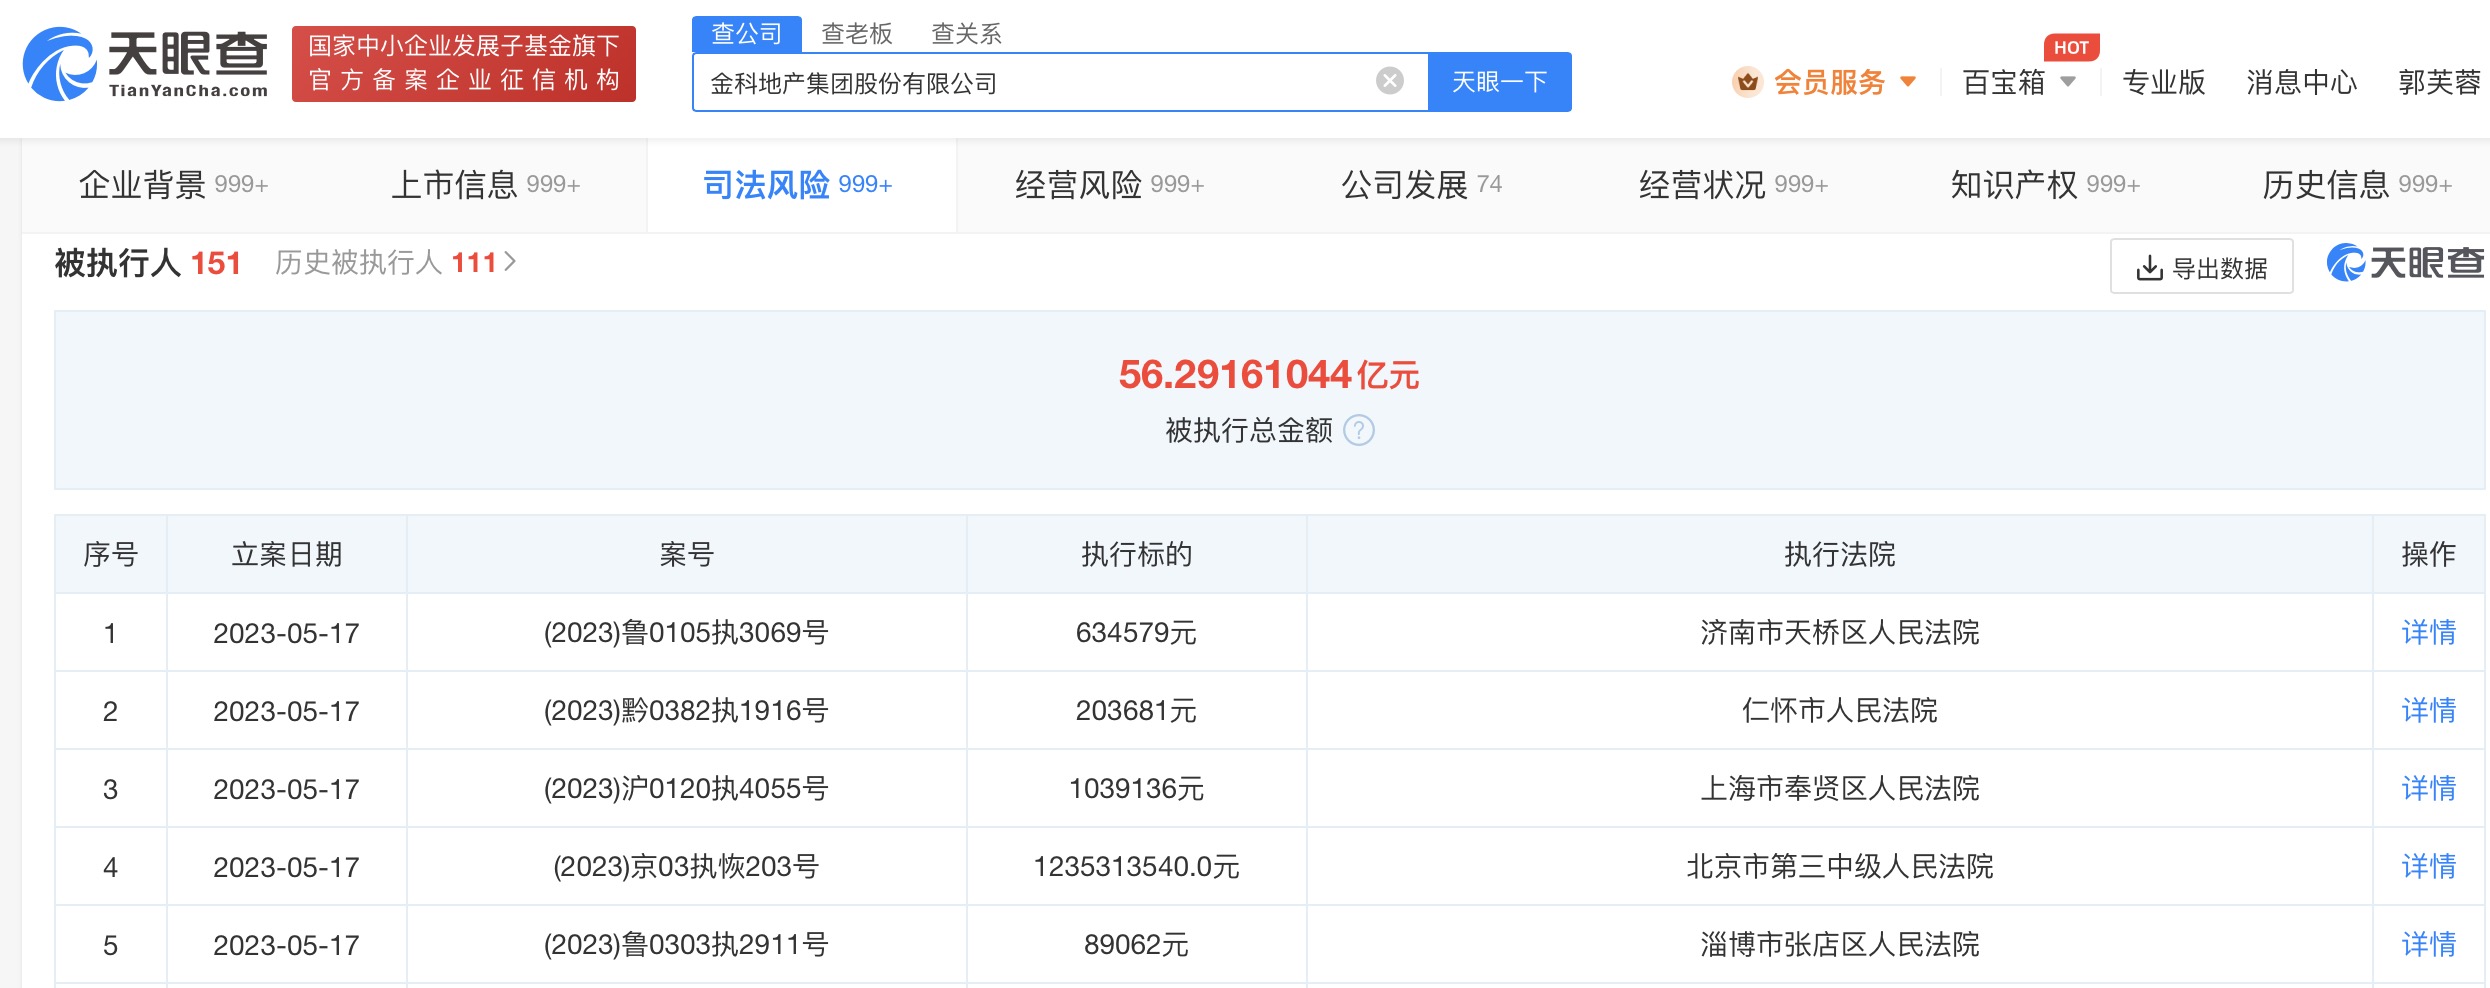
Task: Click the amount 1039136元
Action: [x=1136, y=788]
